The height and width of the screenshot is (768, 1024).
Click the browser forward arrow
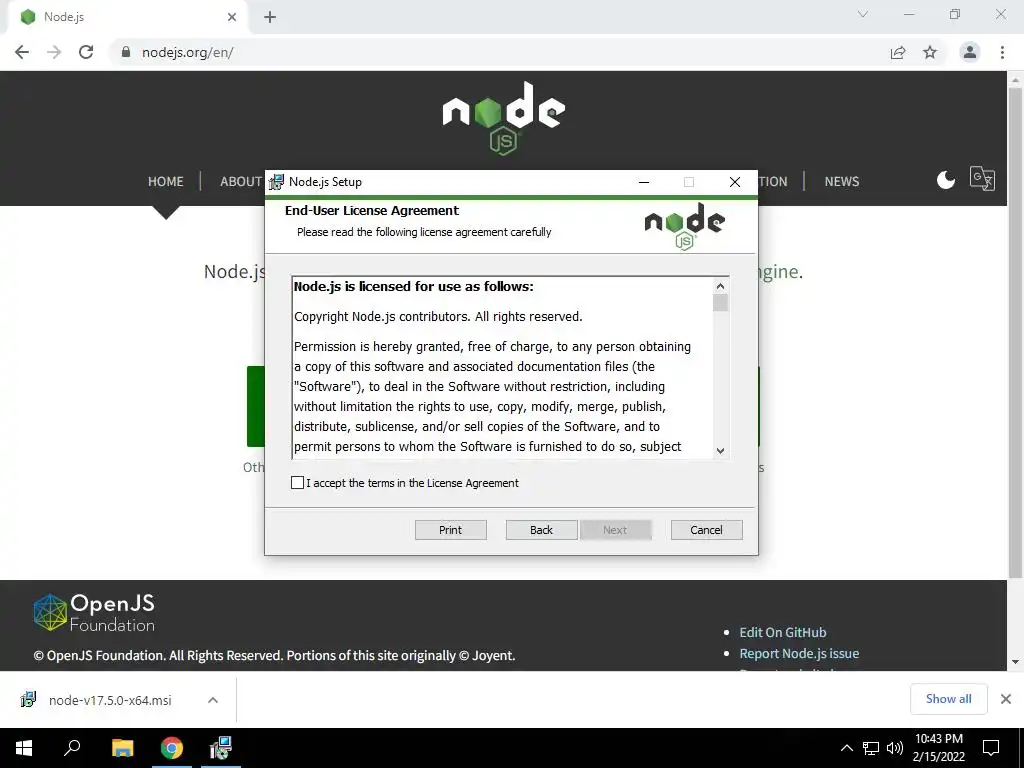click(54, 52)
